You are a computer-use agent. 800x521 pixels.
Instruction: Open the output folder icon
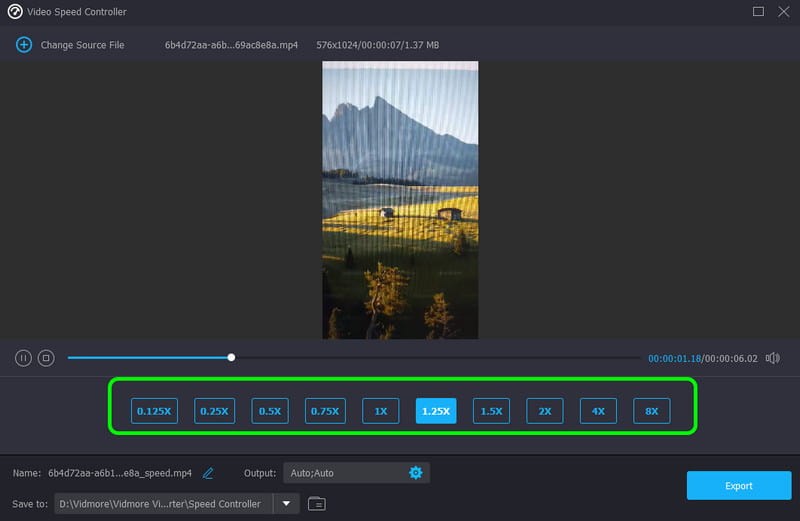(316, 504)
